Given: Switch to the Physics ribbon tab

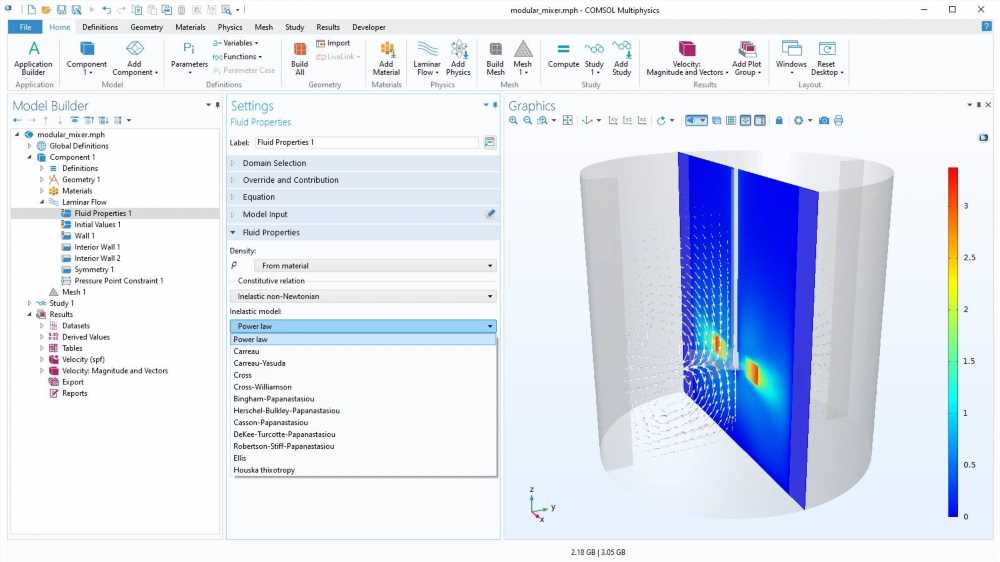Looking at the screenshot, I should [230, 27].
